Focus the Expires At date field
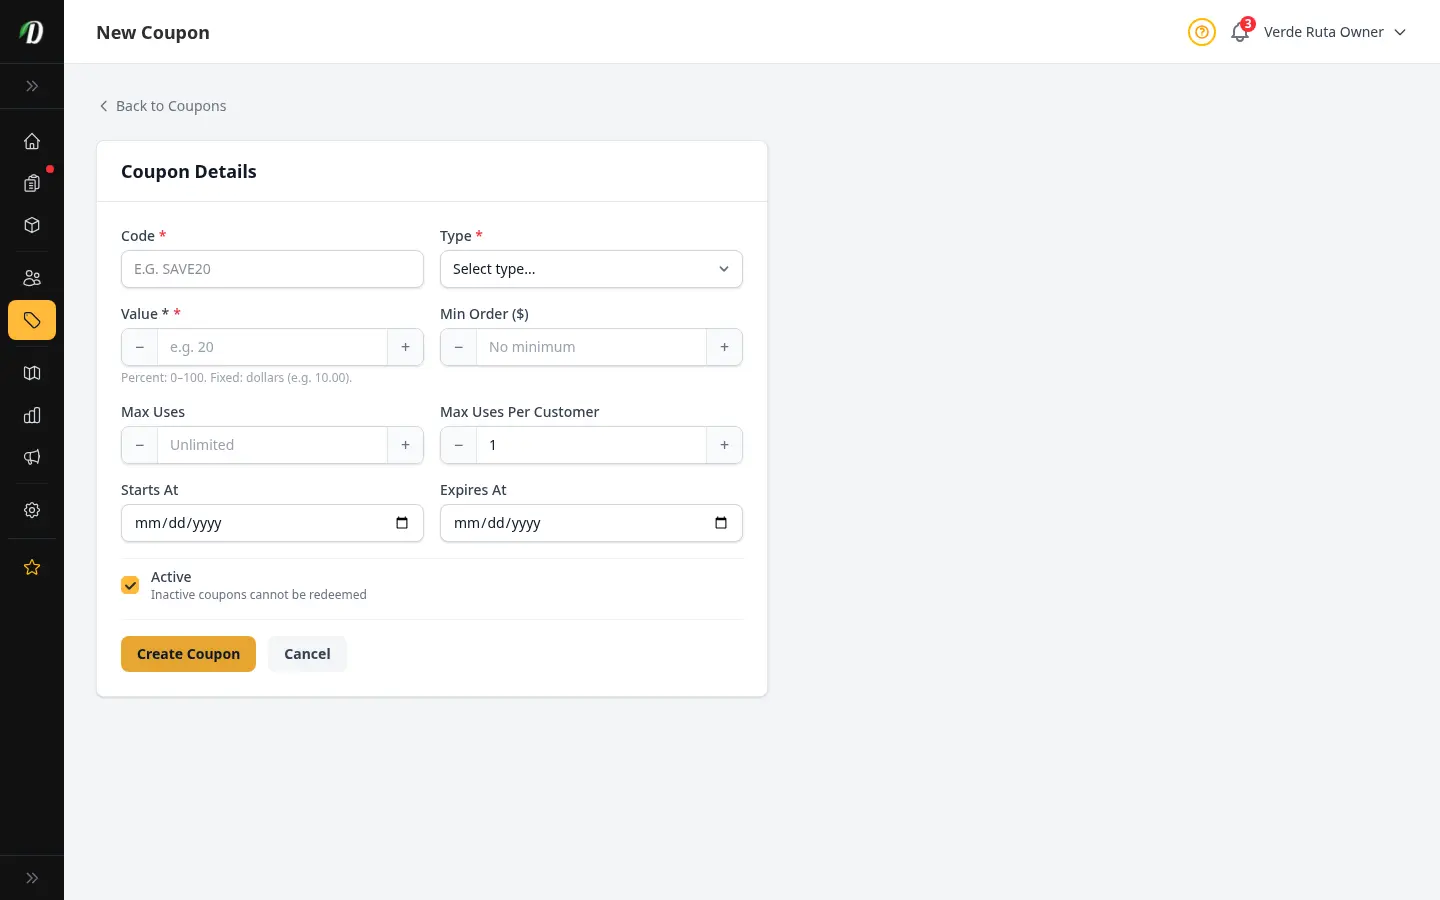The height and width of the screenshot is (900, 1440). [x=591, y=523]
